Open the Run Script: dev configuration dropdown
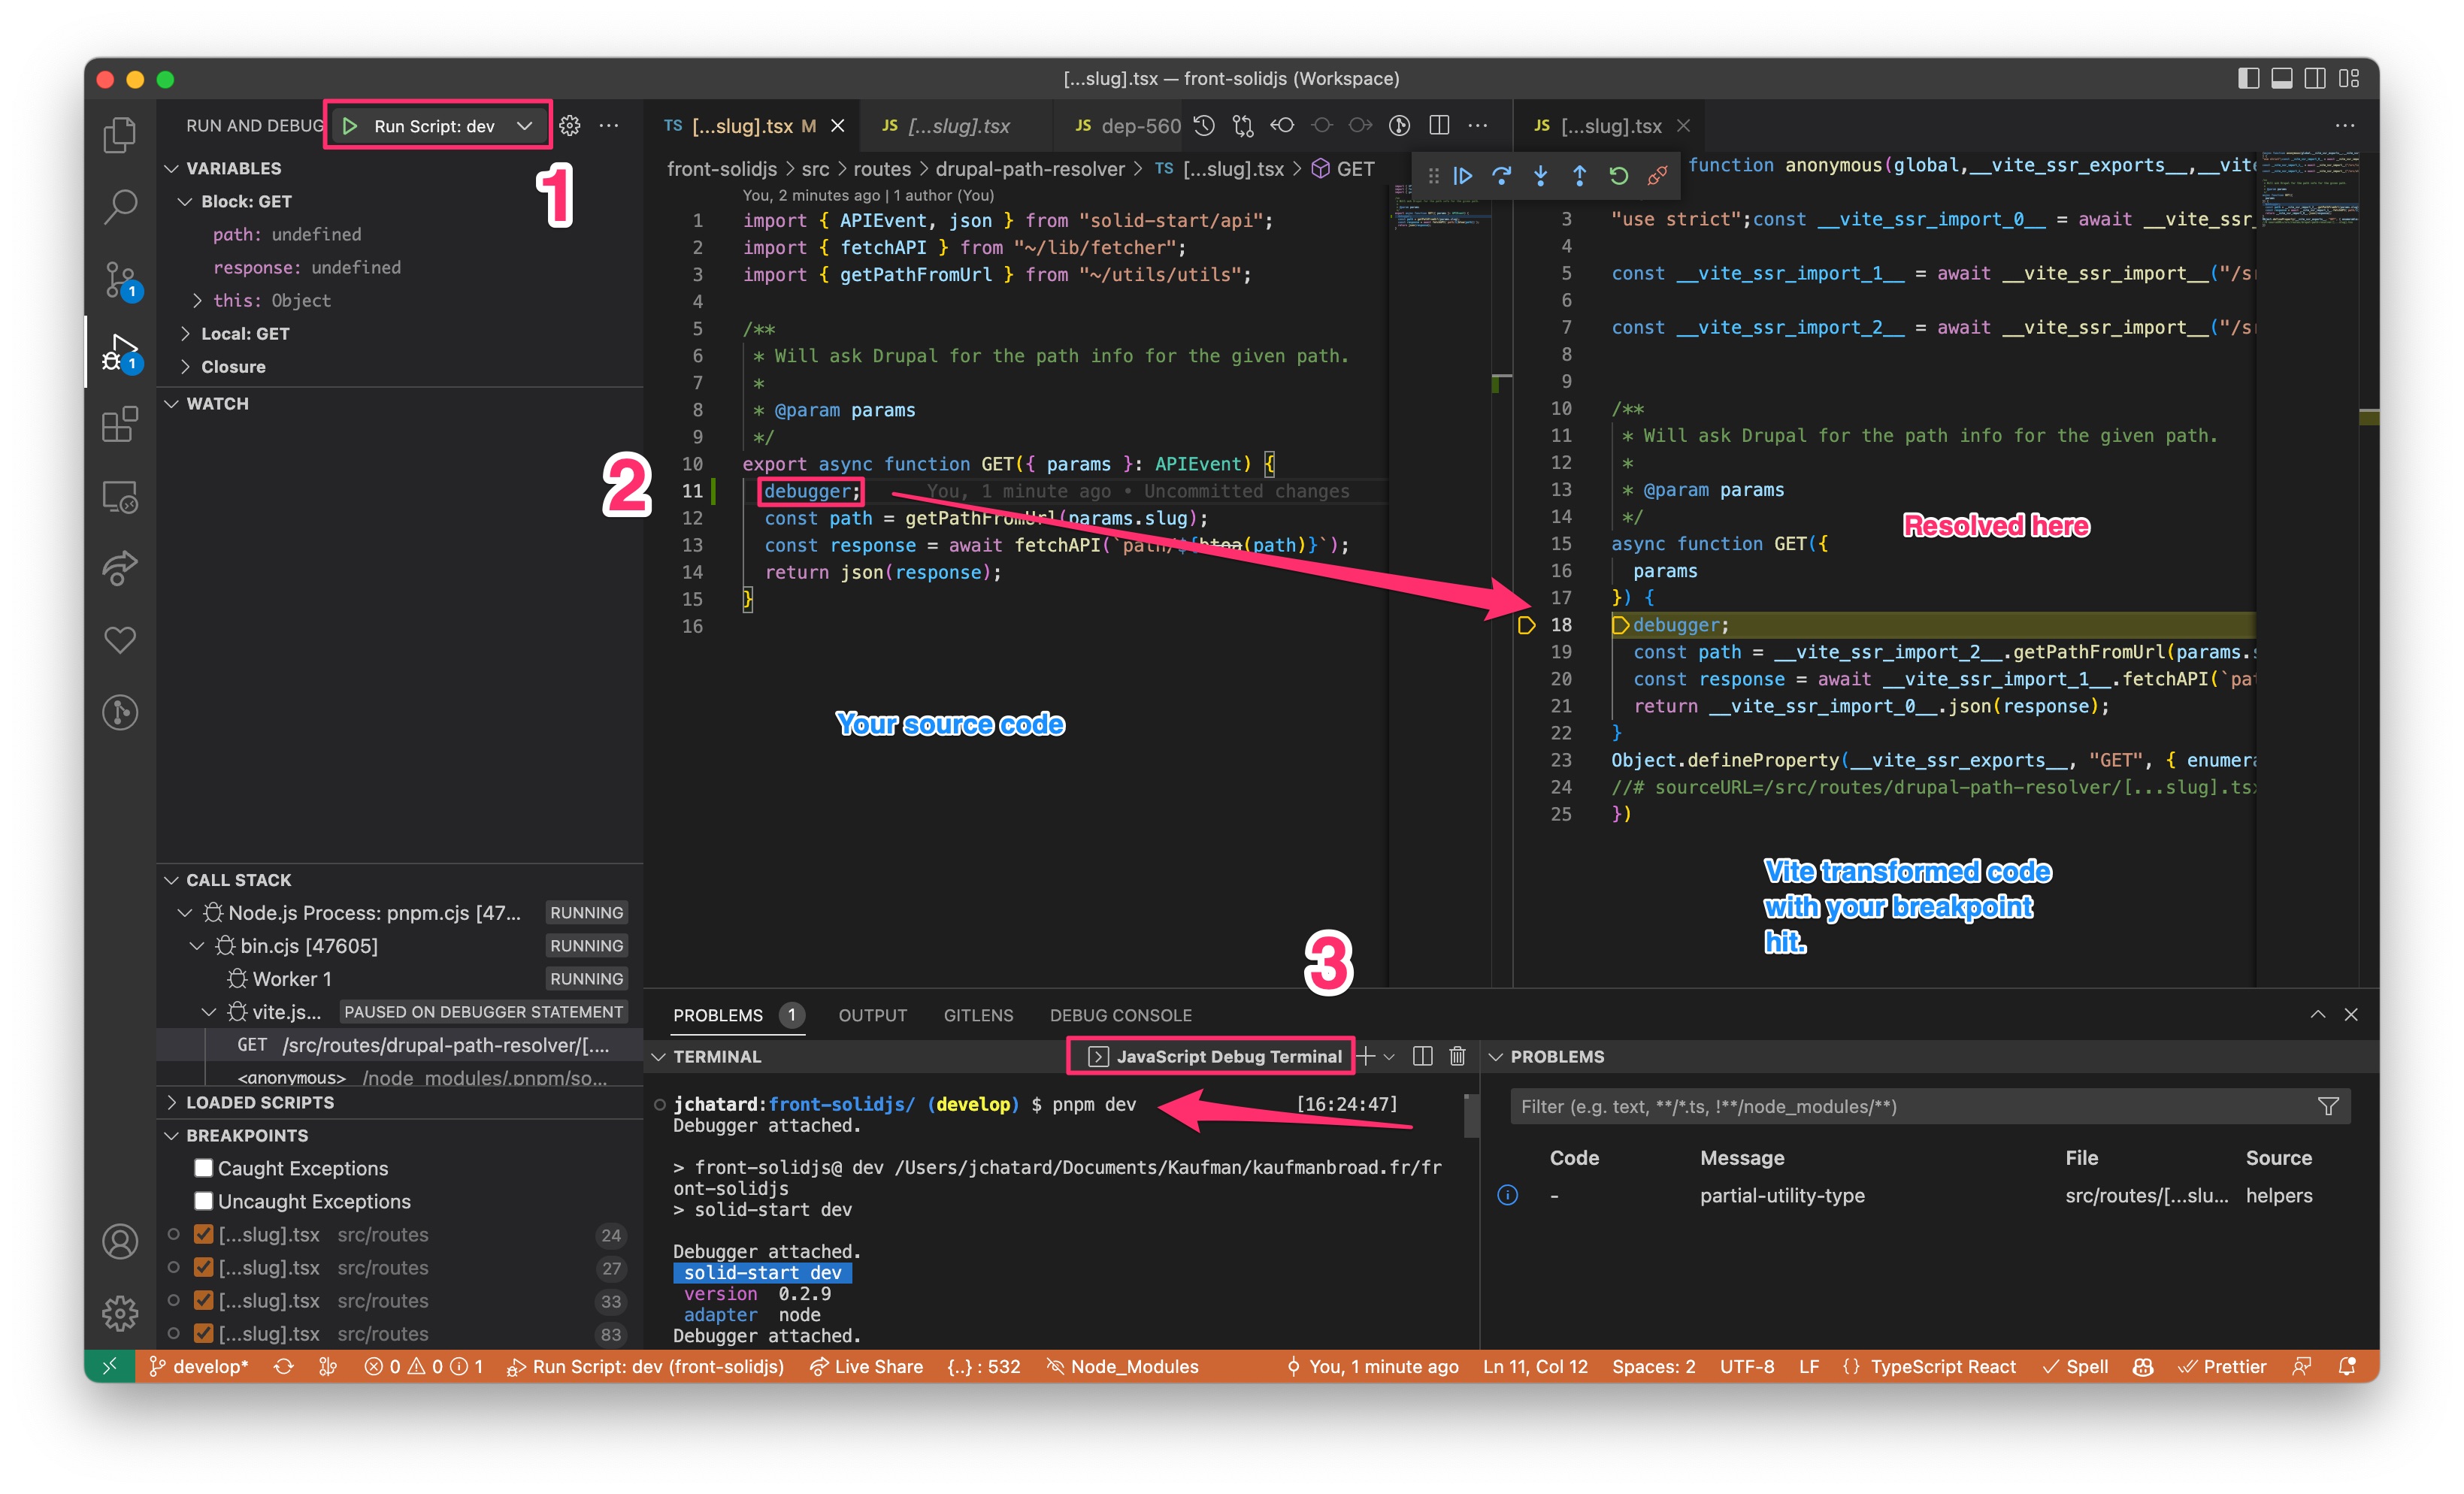 pos(525,126)
